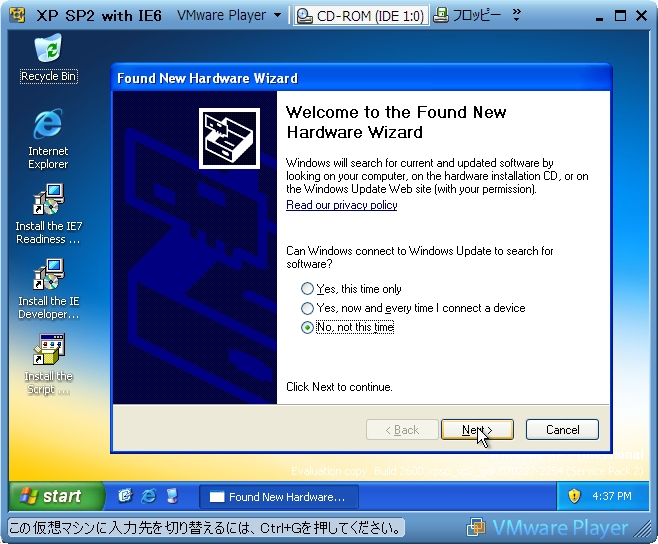Click the 4:37 PM system clock
This screenshot has width=658, height=544.
tap(611, 496)
